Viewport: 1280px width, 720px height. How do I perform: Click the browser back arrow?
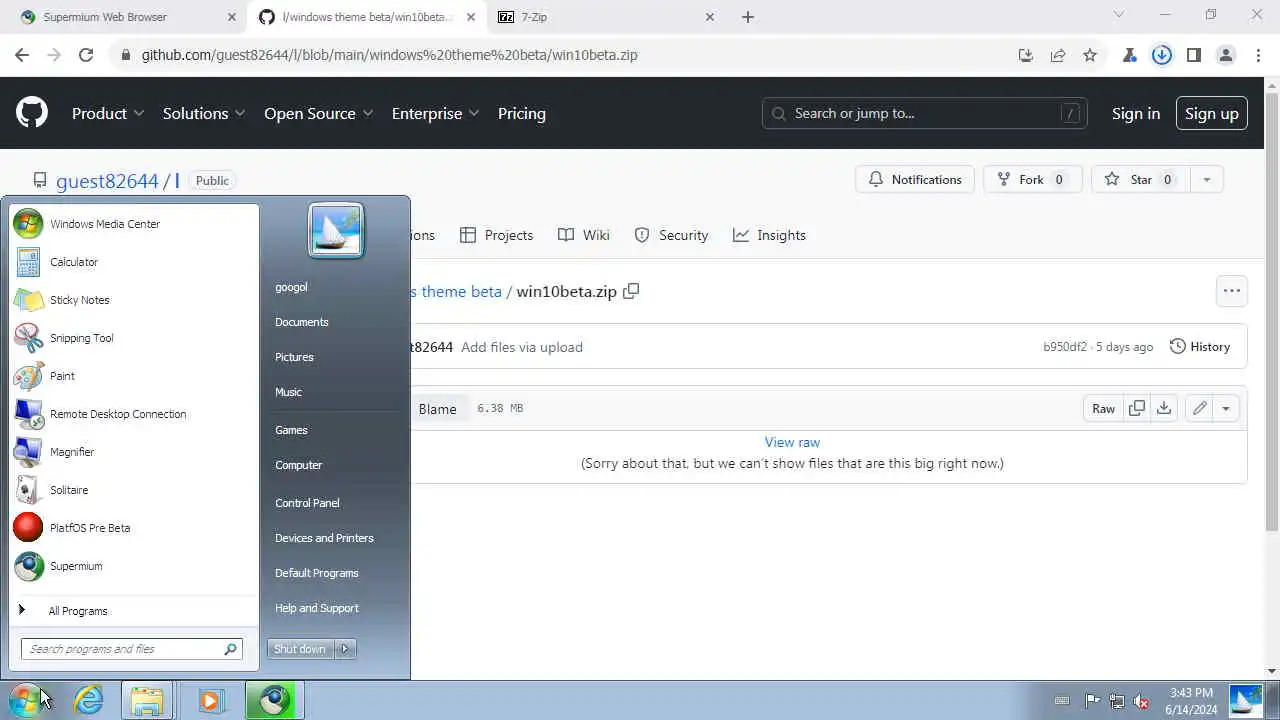coord(22,55)
